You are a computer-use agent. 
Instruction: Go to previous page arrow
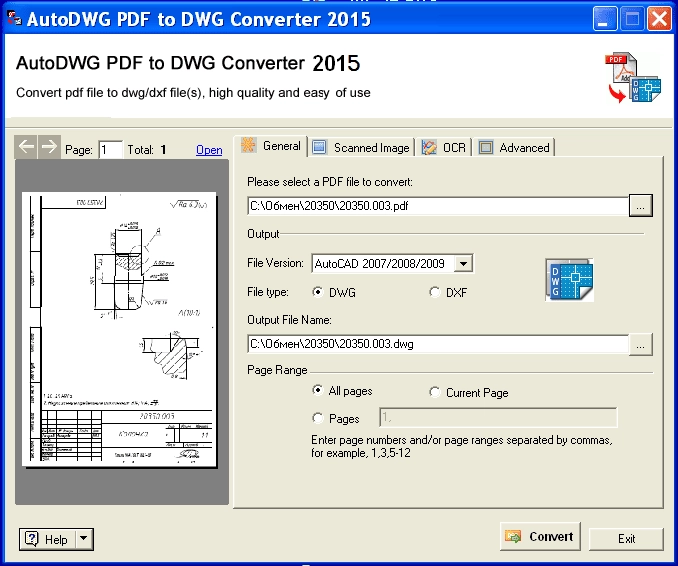pyautogui.click(x=26, y=147)
